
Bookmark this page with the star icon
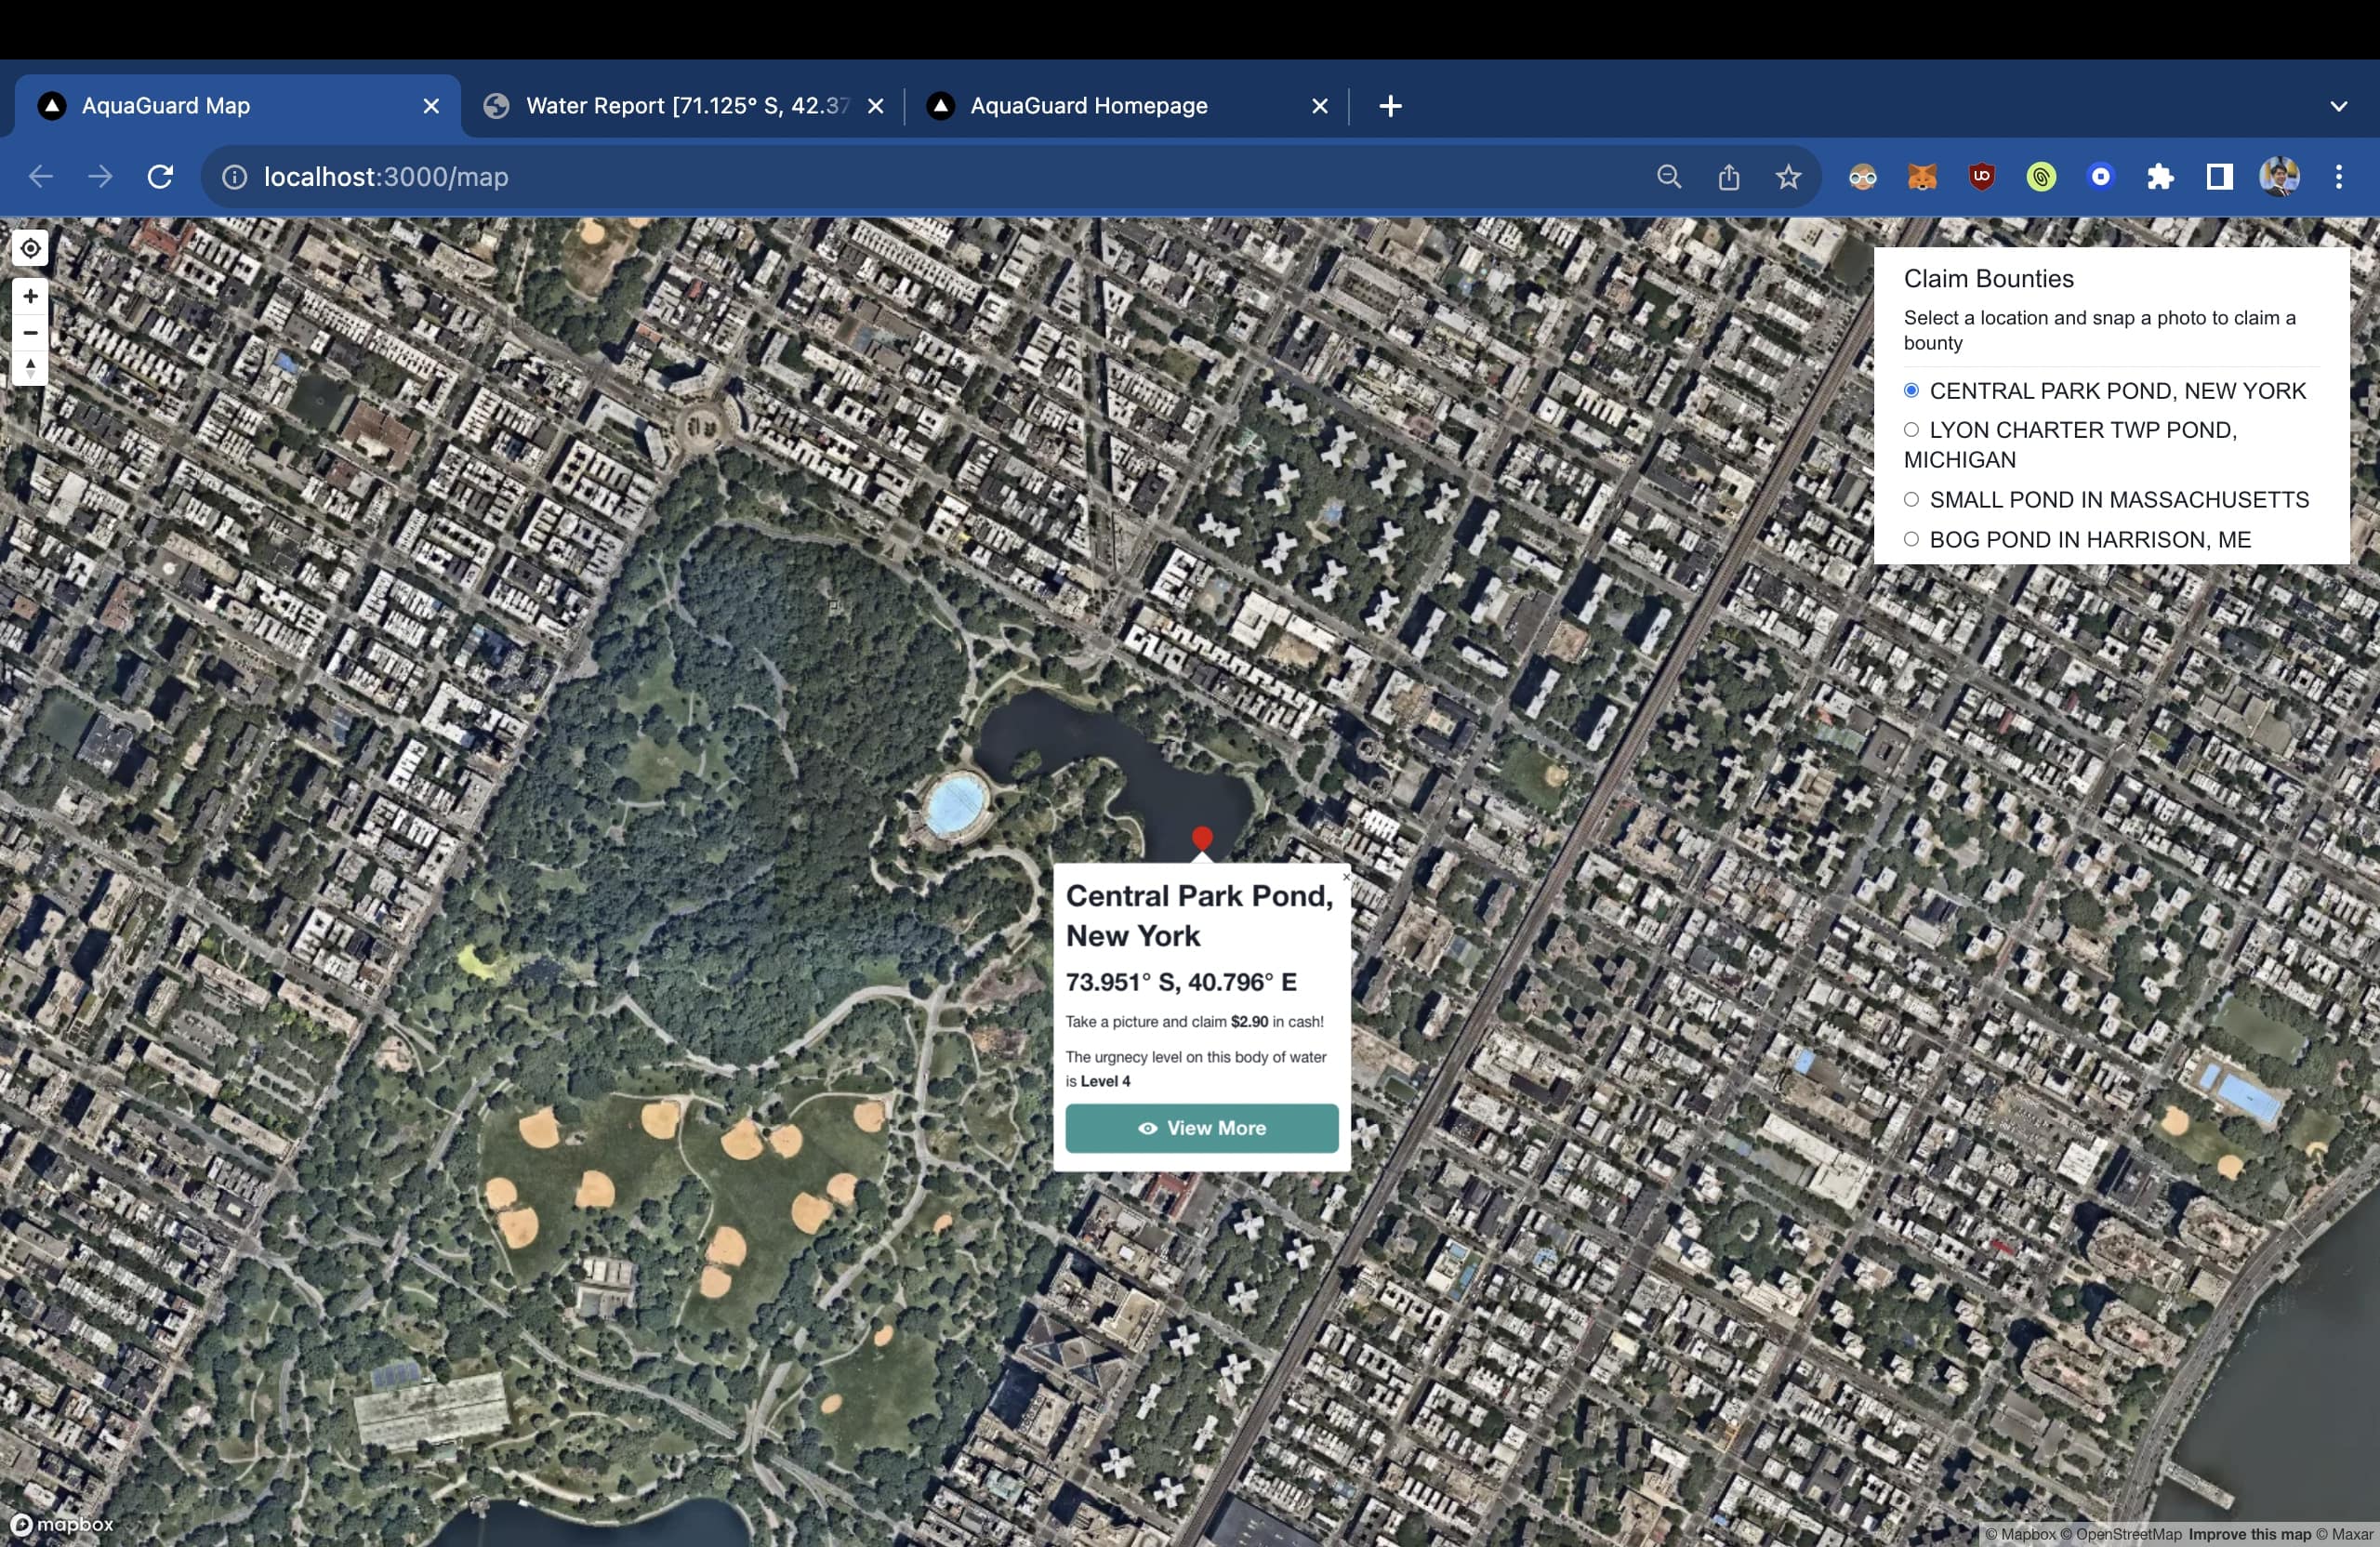click(1788, 177)
